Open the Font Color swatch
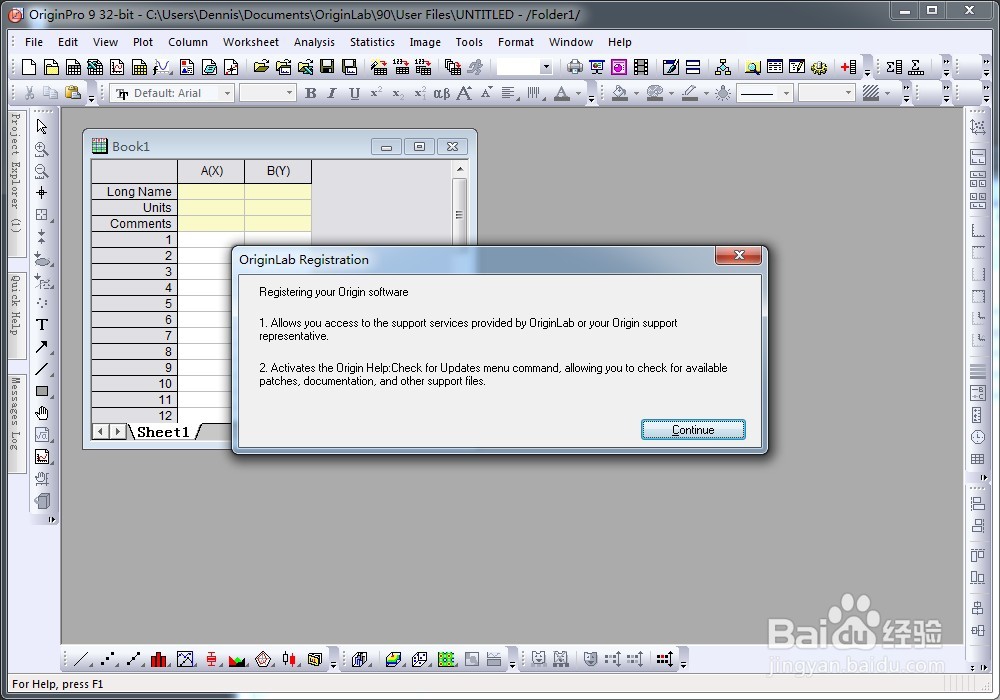 pyautogui.click(x=562, y=93)
